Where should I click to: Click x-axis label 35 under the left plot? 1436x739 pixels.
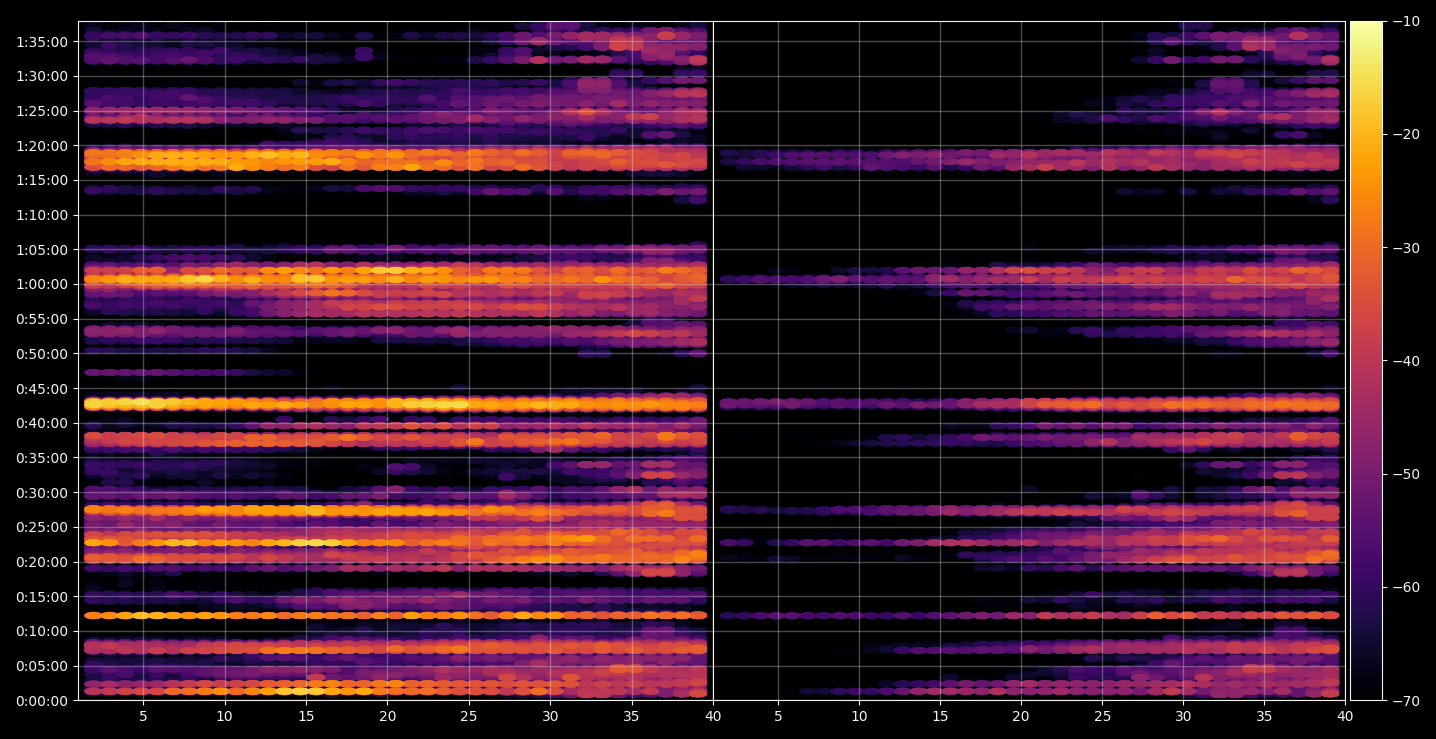632,716
